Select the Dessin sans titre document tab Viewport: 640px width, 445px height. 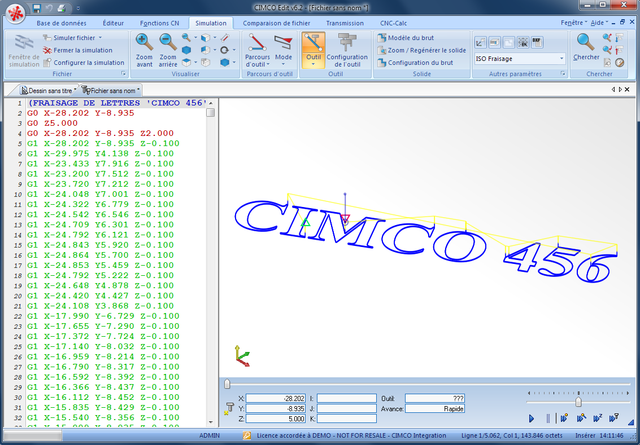(47, 90)
